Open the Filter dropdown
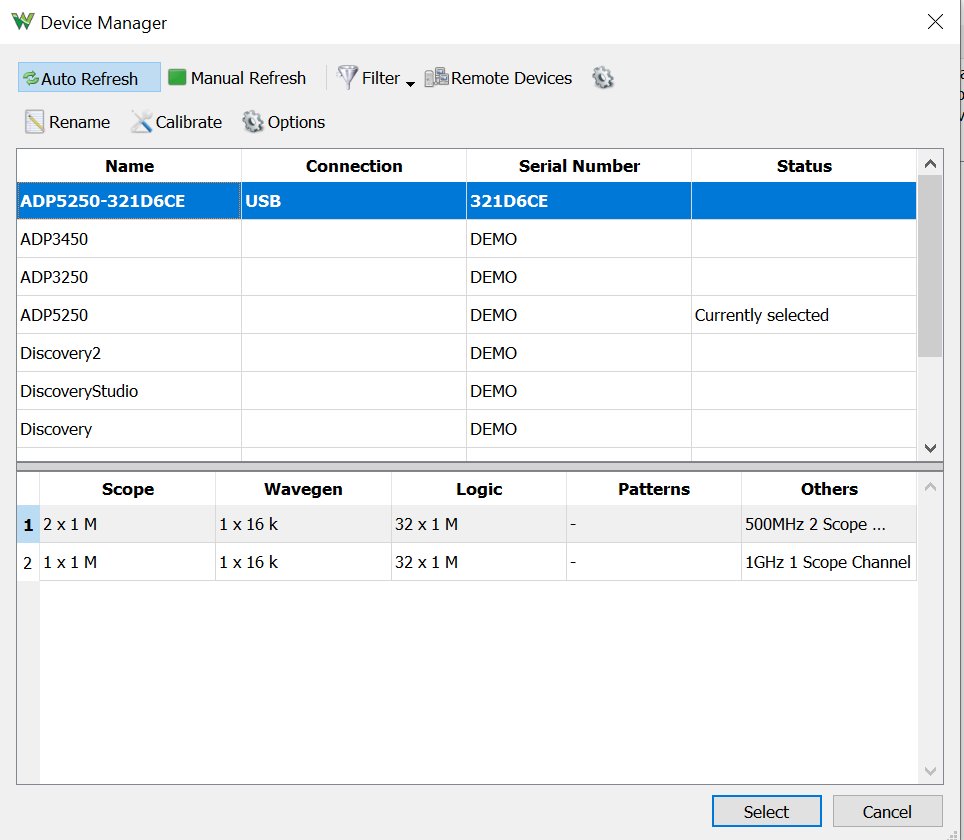This screenshot has width=964, height=840. coord(375,78)
